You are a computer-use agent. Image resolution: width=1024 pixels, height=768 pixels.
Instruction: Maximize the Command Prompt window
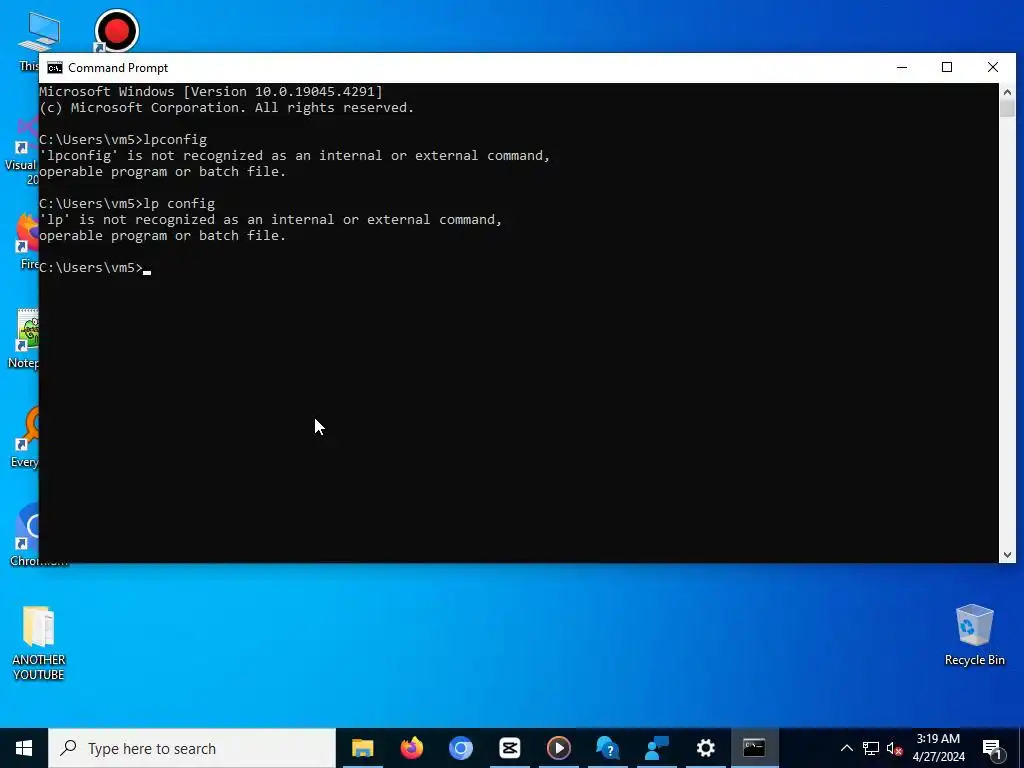tap(947, 67)
